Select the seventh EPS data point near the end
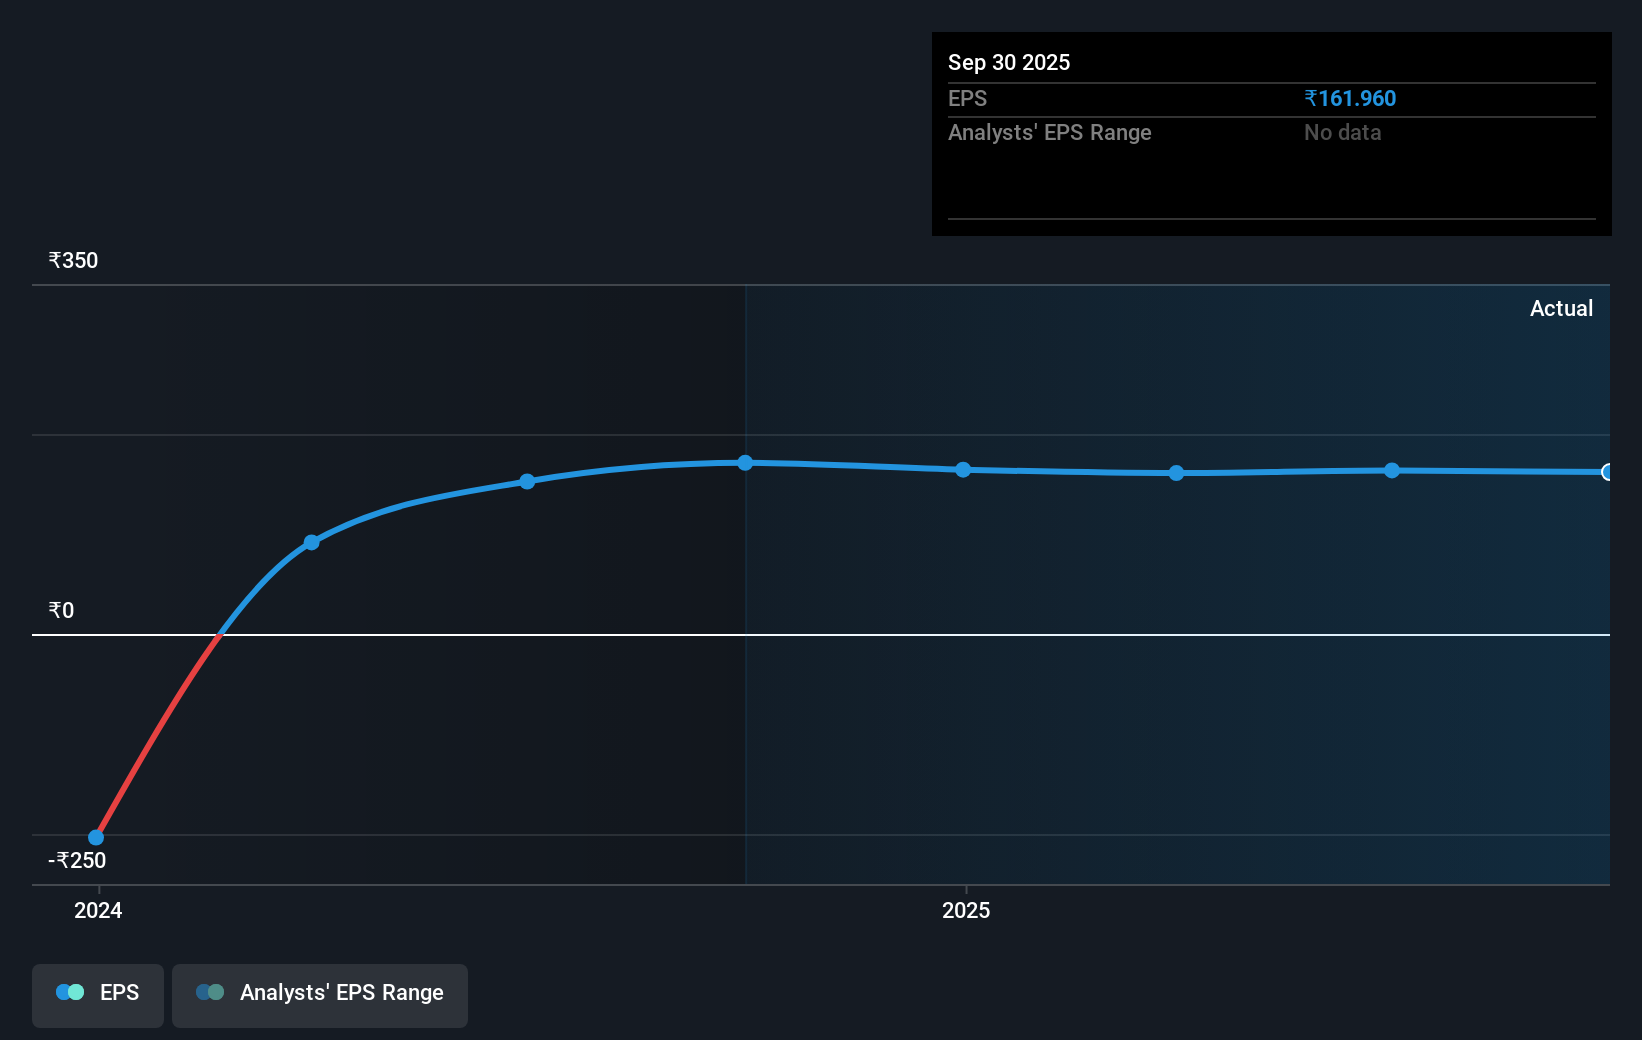The height and width of the screenshot is (1040, 1642). pos(1392,470)
